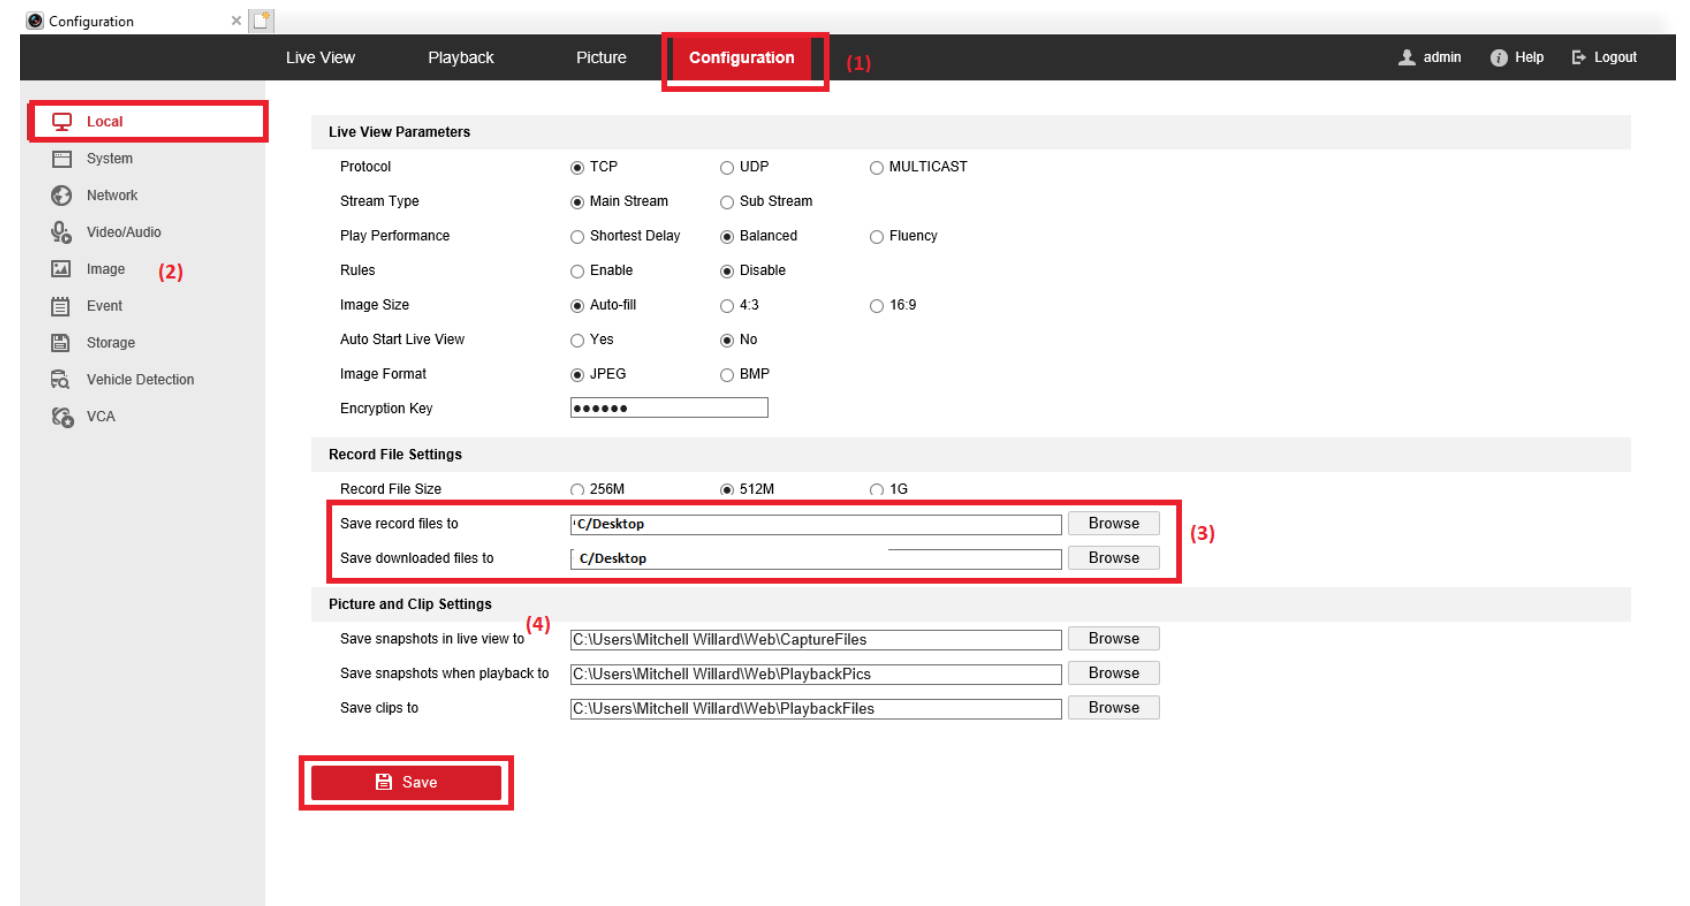Open the VCA settings section
This screenshot has width=1690, height=906.
[102, 416]
